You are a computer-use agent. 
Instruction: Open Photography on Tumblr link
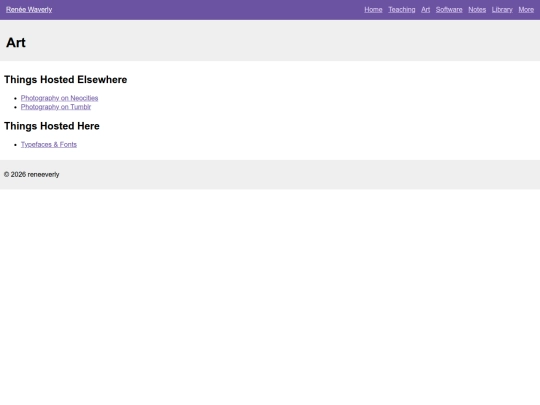point(56,107)
